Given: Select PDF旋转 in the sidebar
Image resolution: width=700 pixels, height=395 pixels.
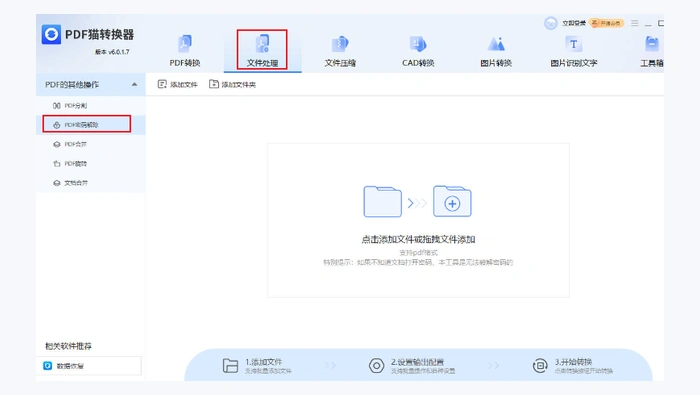Looking at the screenshot, I should 91,163.
